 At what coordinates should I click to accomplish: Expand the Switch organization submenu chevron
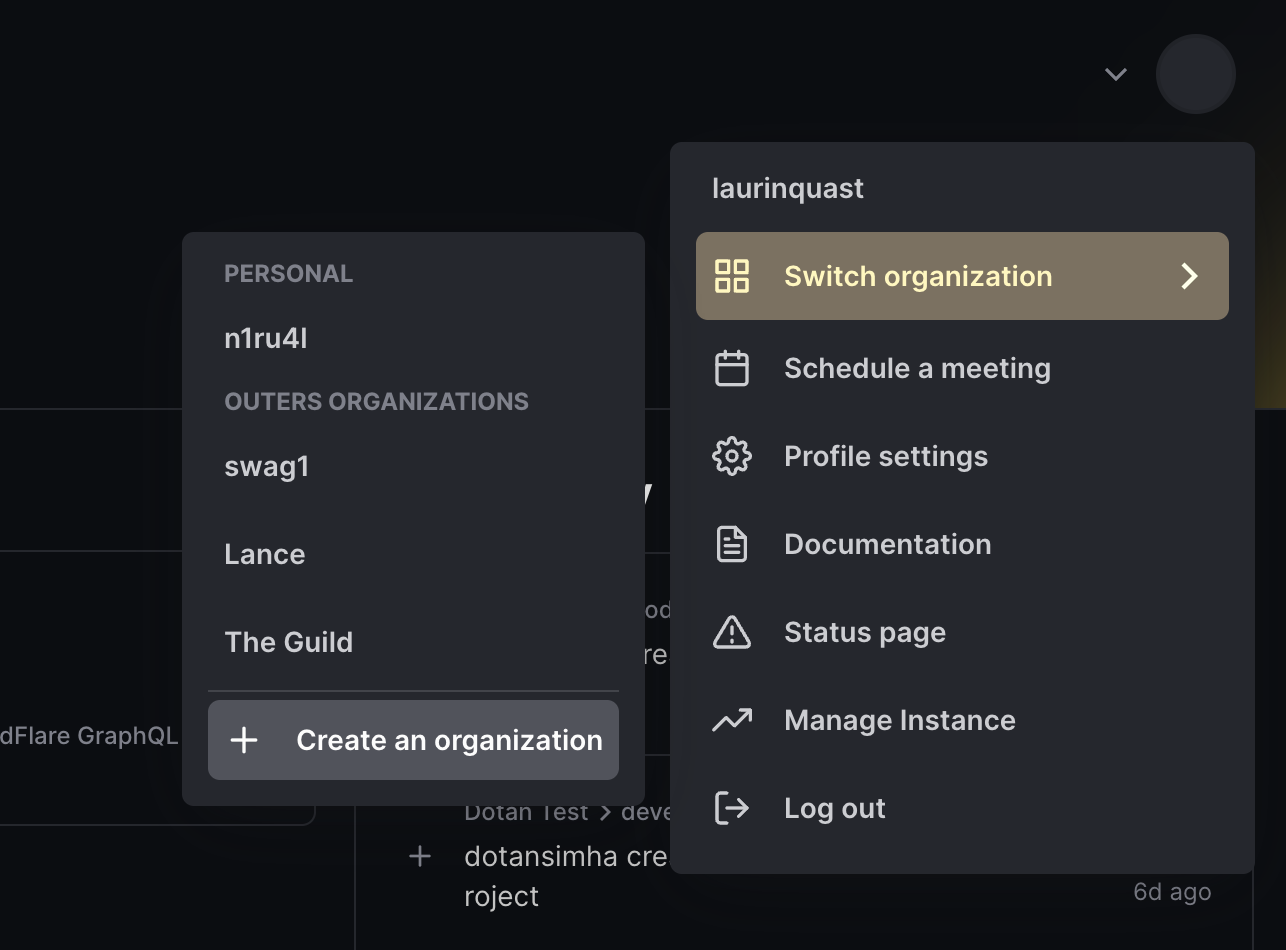tap(1189, 276)
